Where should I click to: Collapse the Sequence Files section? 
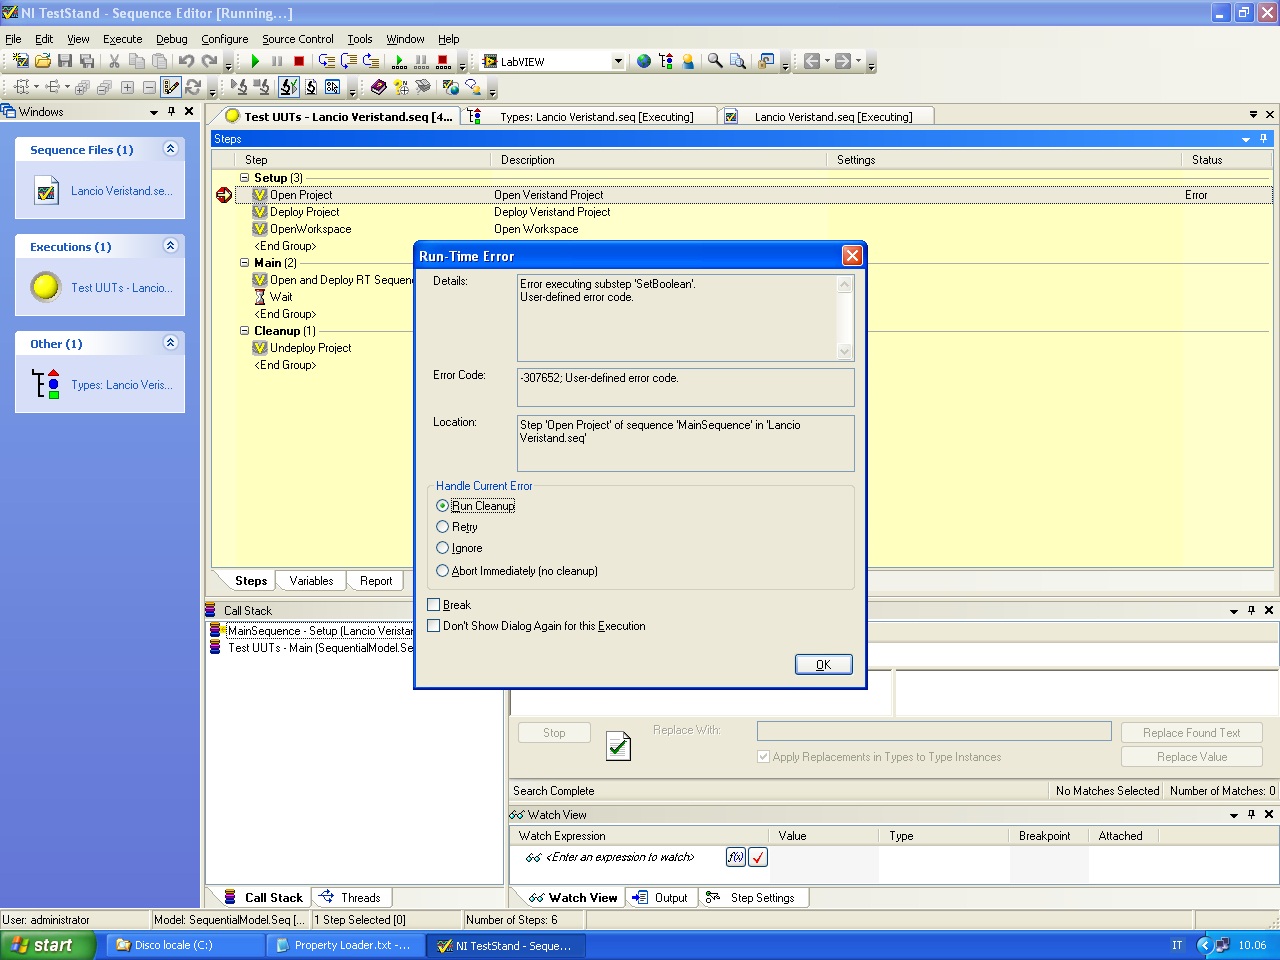pyautogui.click(x=170, y=149)
